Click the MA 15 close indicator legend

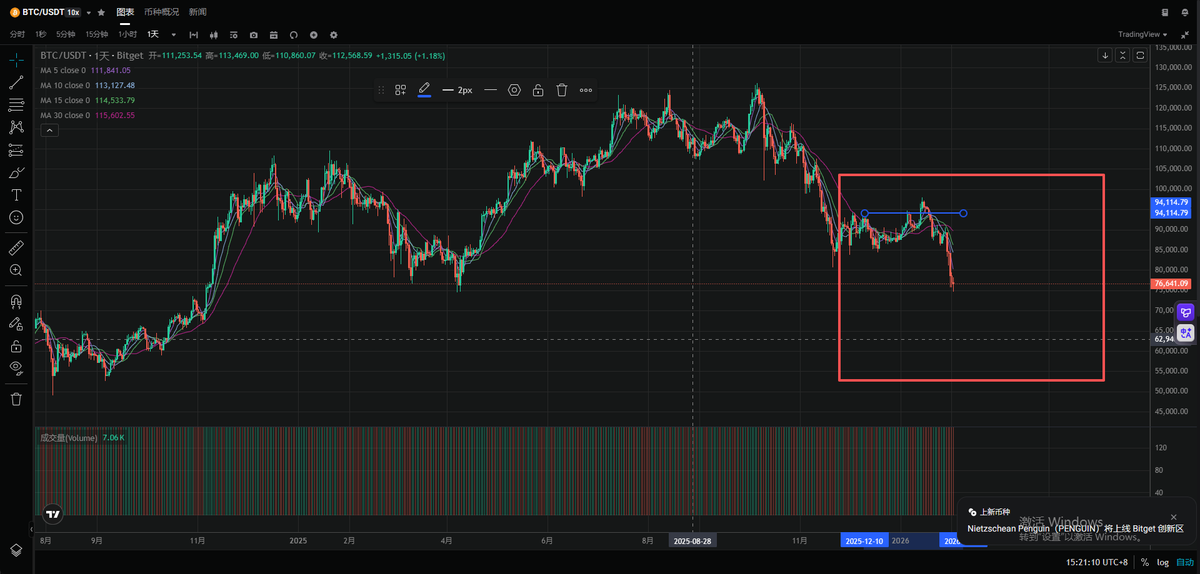(87, 100)
